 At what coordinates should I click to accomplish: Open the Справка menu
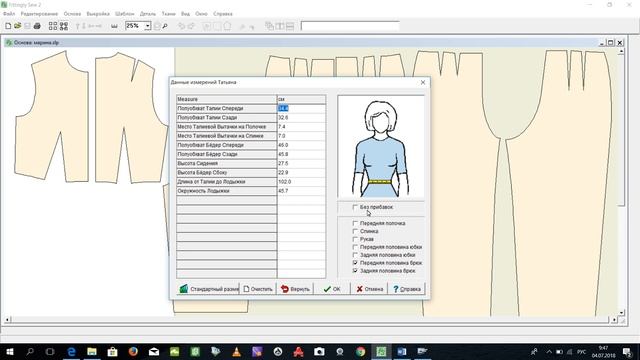[223, 14]
